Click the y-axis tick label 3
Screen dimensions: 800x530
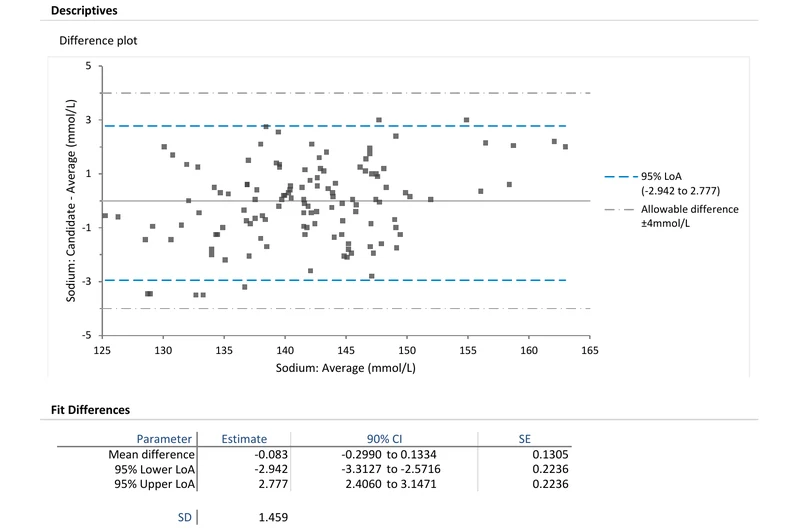(89, 120)
